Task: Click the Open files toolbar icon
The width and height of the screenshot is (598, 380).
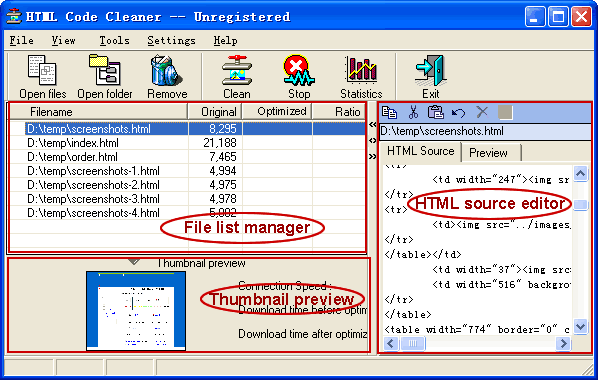Action: 42,70
